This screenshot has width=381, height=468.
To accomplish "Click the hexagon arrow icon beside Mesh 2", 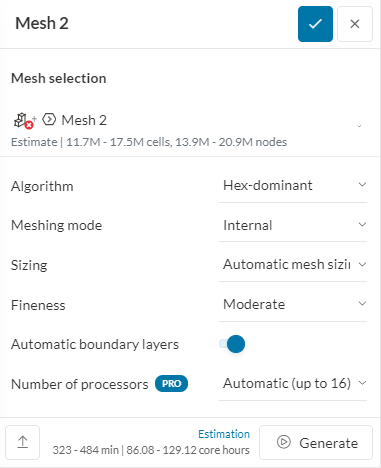I will coord(49,119).
